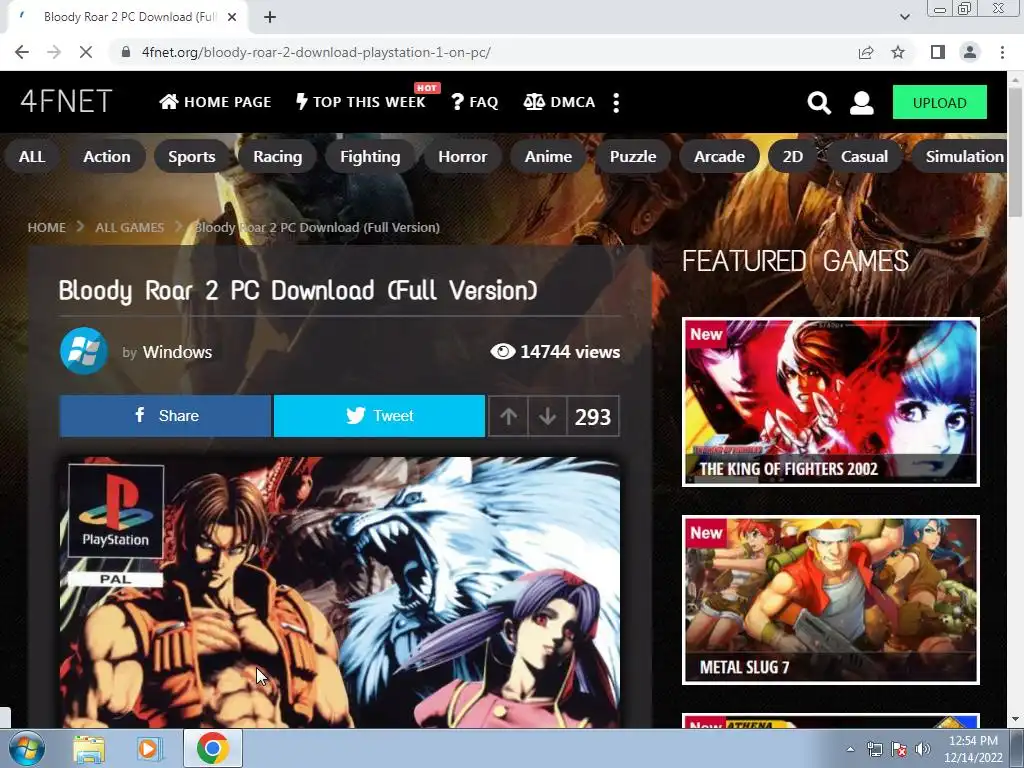1024x768 pixels.
Task: Open the Windows Start menu
Action: [27, 748]
